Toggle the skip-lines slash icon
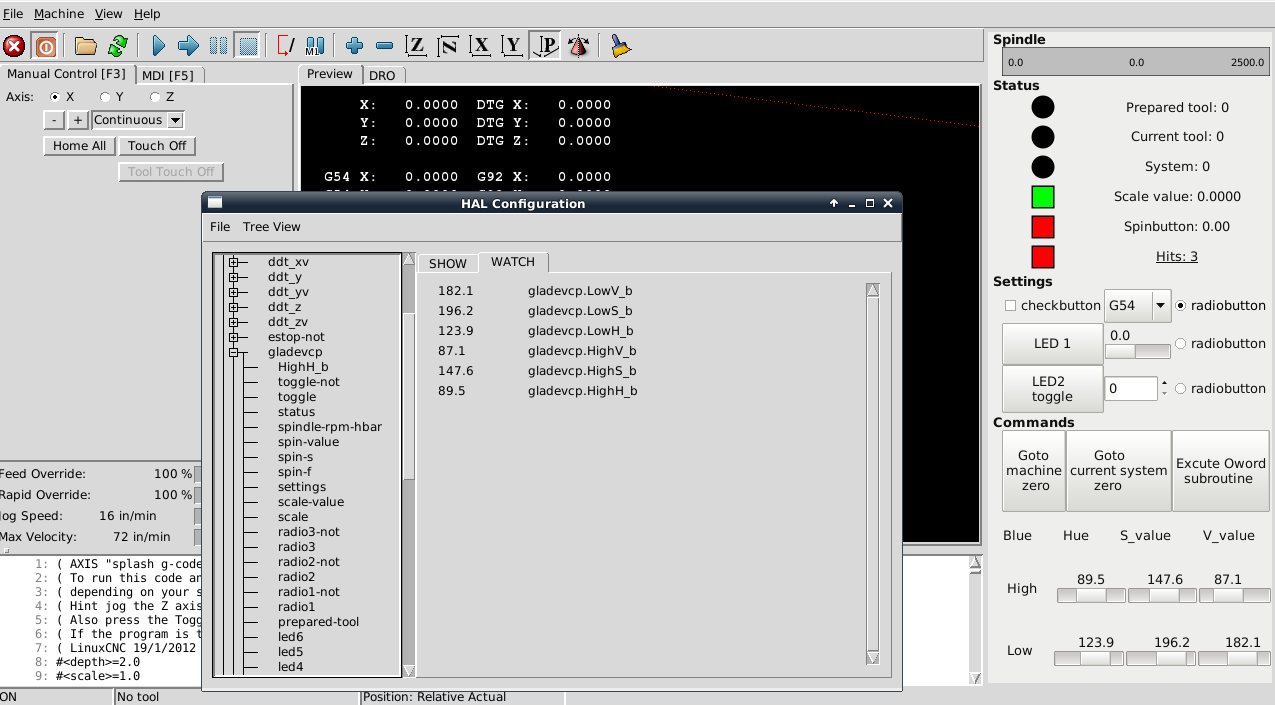Image resolution: width=1275 pixels, height=705 pixels. pos(285,46)
